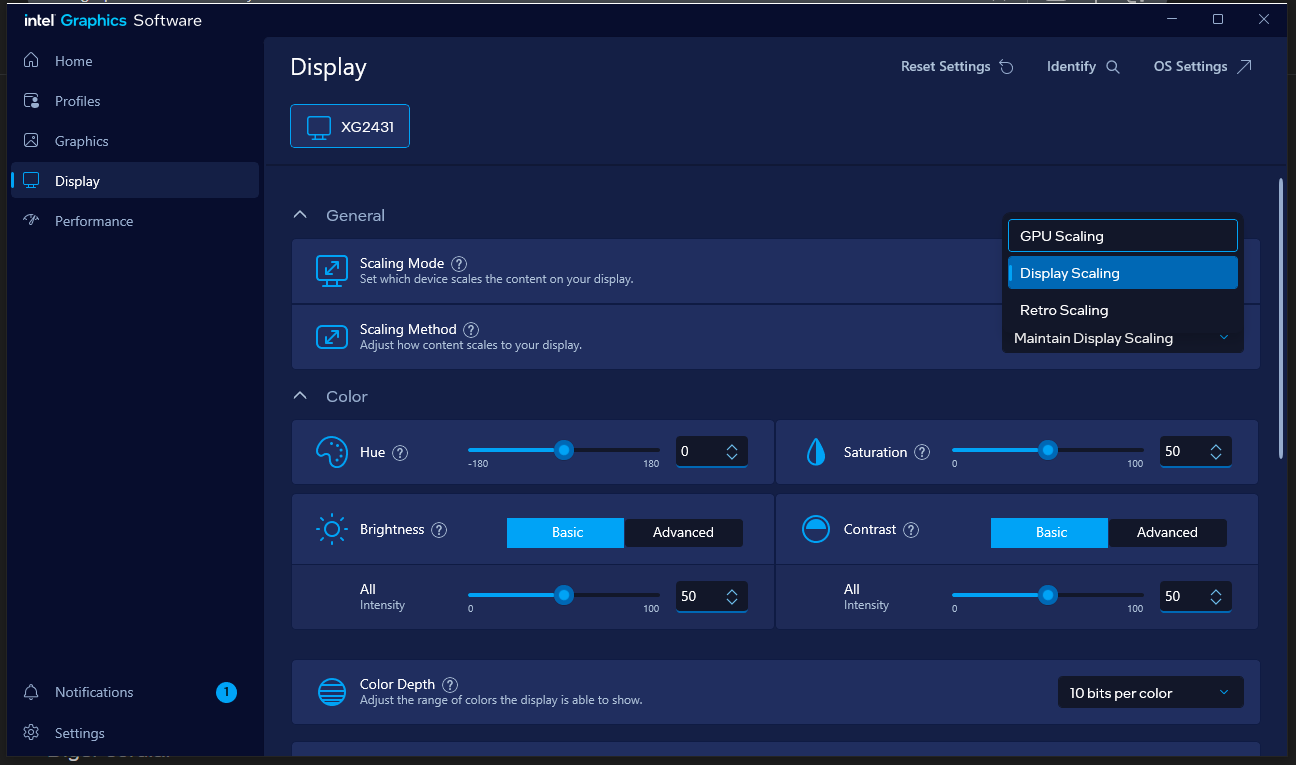Click the Brightness help icon

tap(439, 530)
